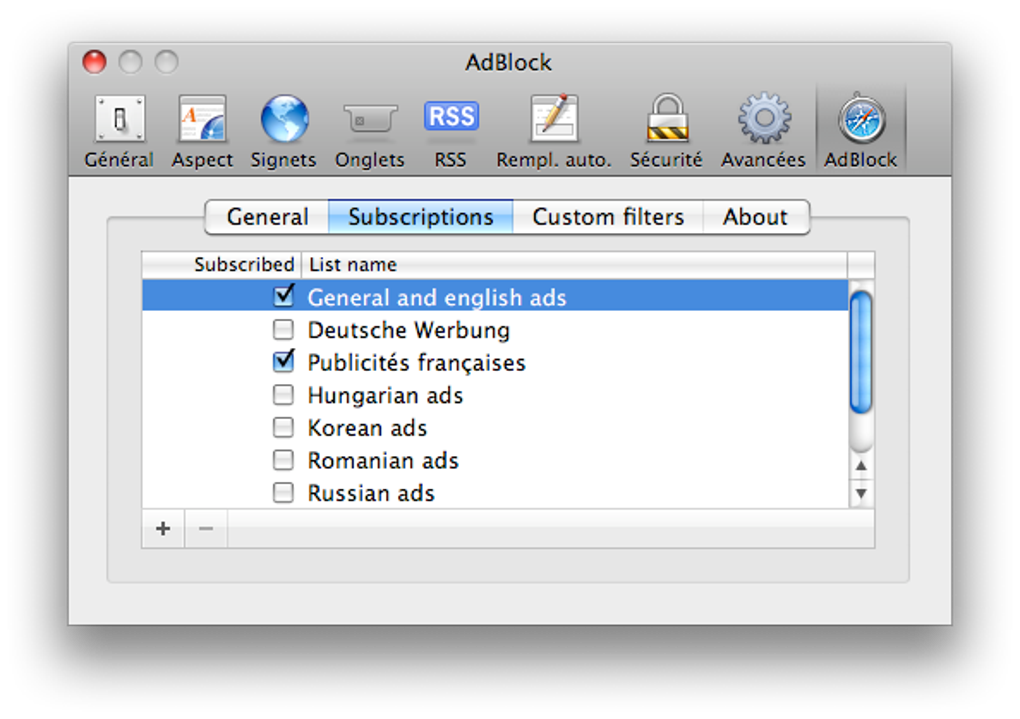
Task: Open the Sécurité lock pane
Action: coord(666,132)
